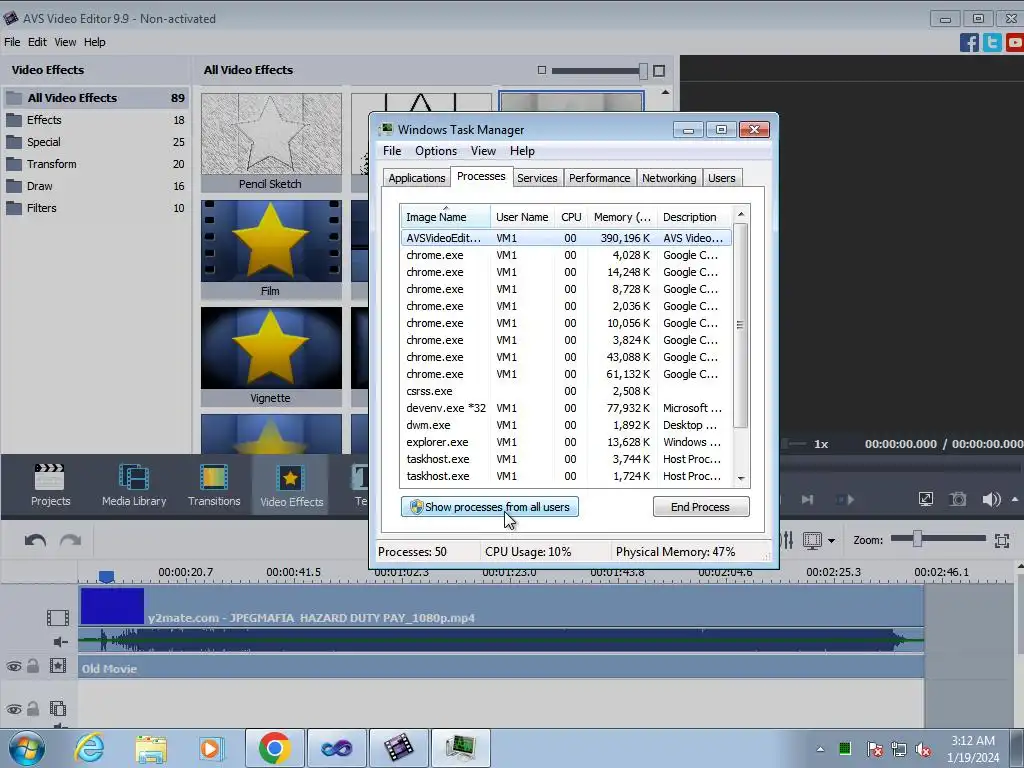The height and width of the screenshot is (768, 1024).
Task: Click the Redo arrow above timeline
Action: [71, 541]
